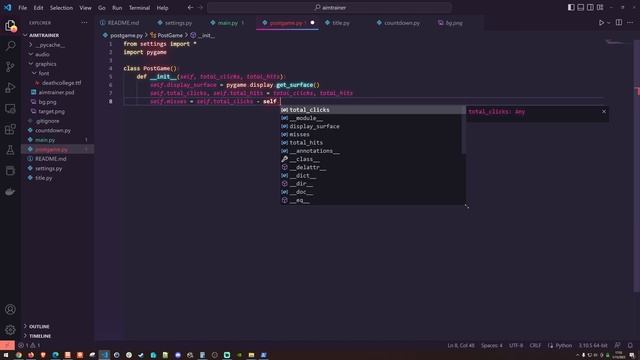Open the Testing flask view
This screenshot has height=360, width=640.
10,150
